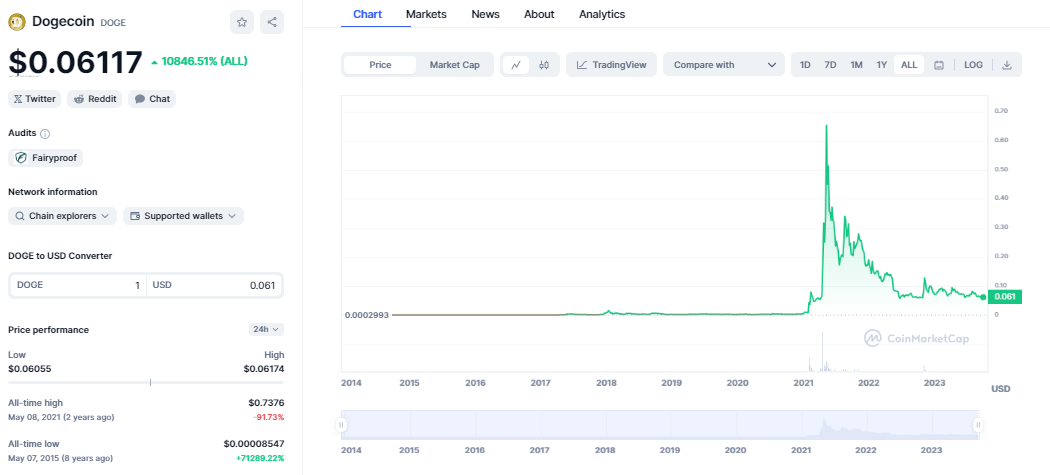The image size is (1050, 475).
Task: Switch to the Chart tab
Action: 368,14
